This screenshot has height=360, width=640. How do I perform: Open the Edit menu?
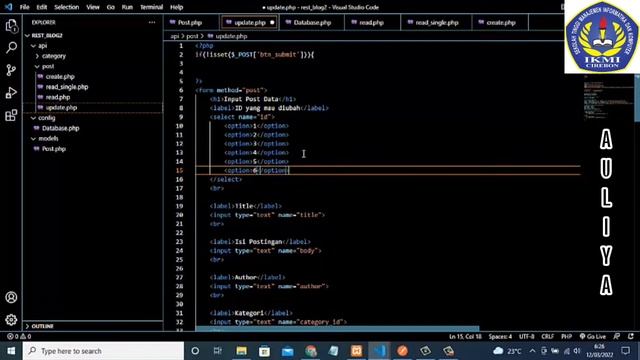pyautogui.click(x=42, y=7)
